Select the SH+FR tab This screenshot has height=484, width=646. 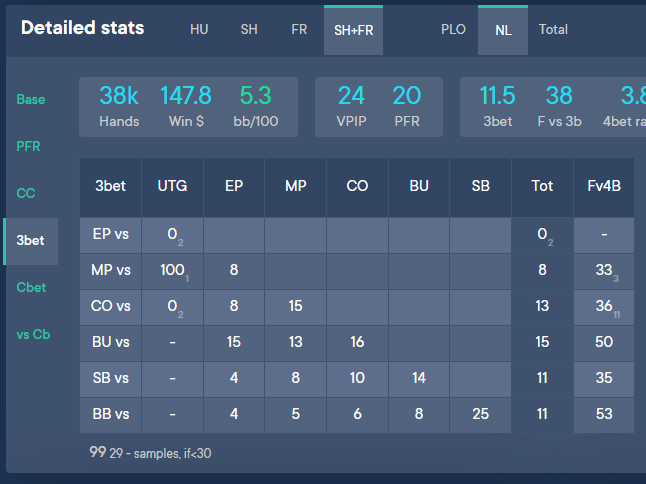click(x=353, y=30)
